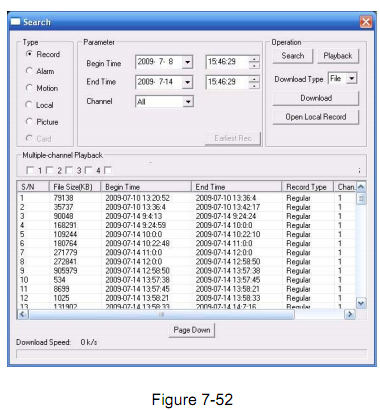Viewport: 380px width, 410px height.
Task: Click the vertical scrollbar thumb
Action: pyautogui.click(x=361, y=199)
